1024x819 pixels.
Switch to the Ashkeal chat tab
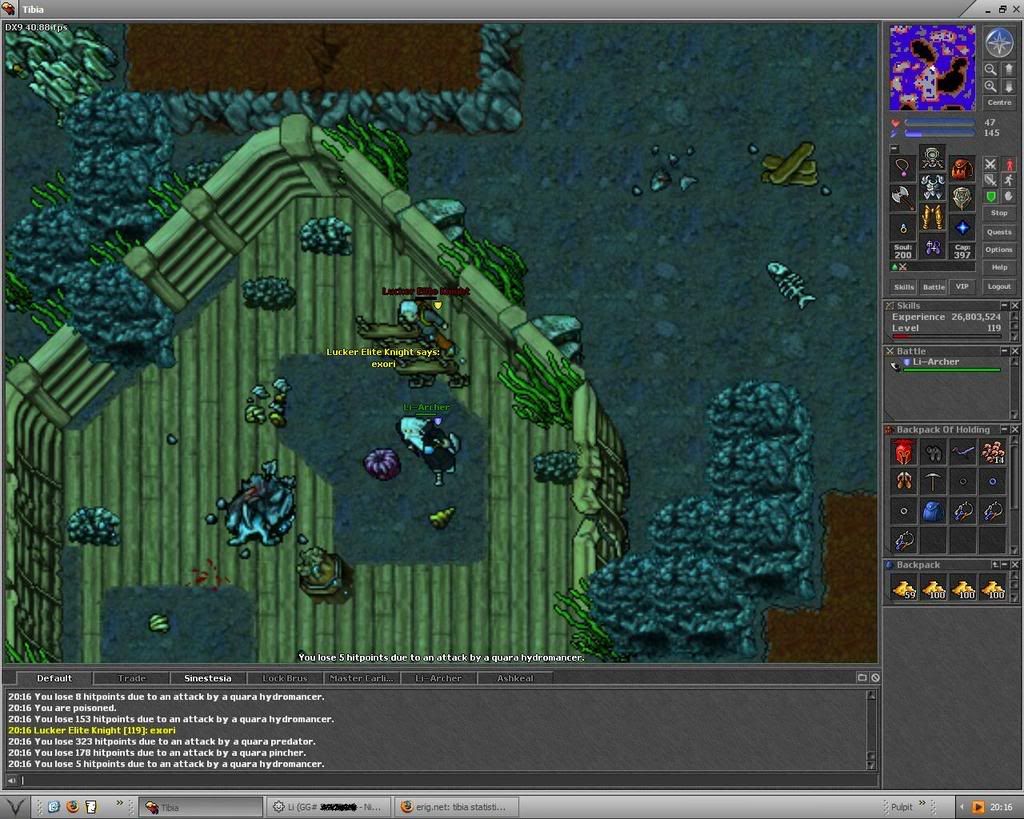pos(515,678)
